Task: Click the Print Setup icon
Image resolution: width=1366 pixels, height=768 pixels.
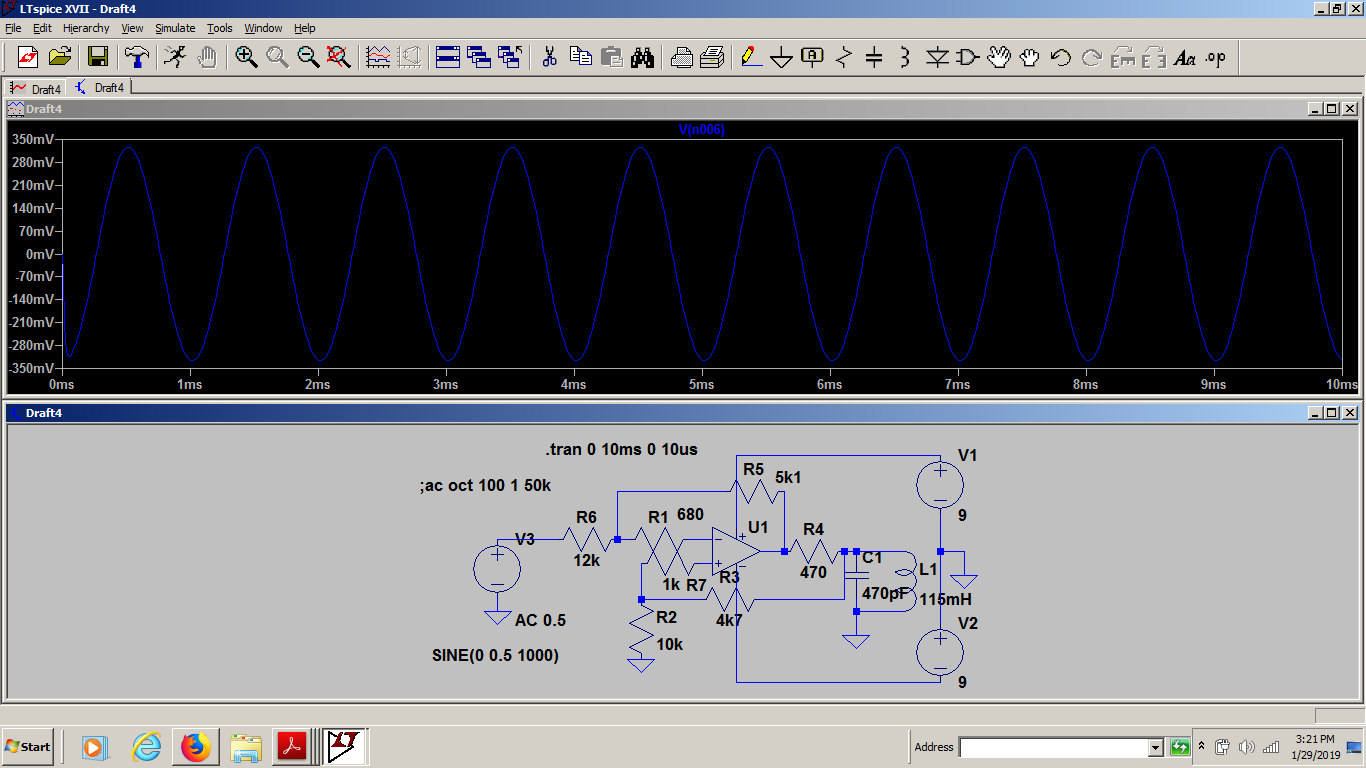Action: click(x=681, y=57)
